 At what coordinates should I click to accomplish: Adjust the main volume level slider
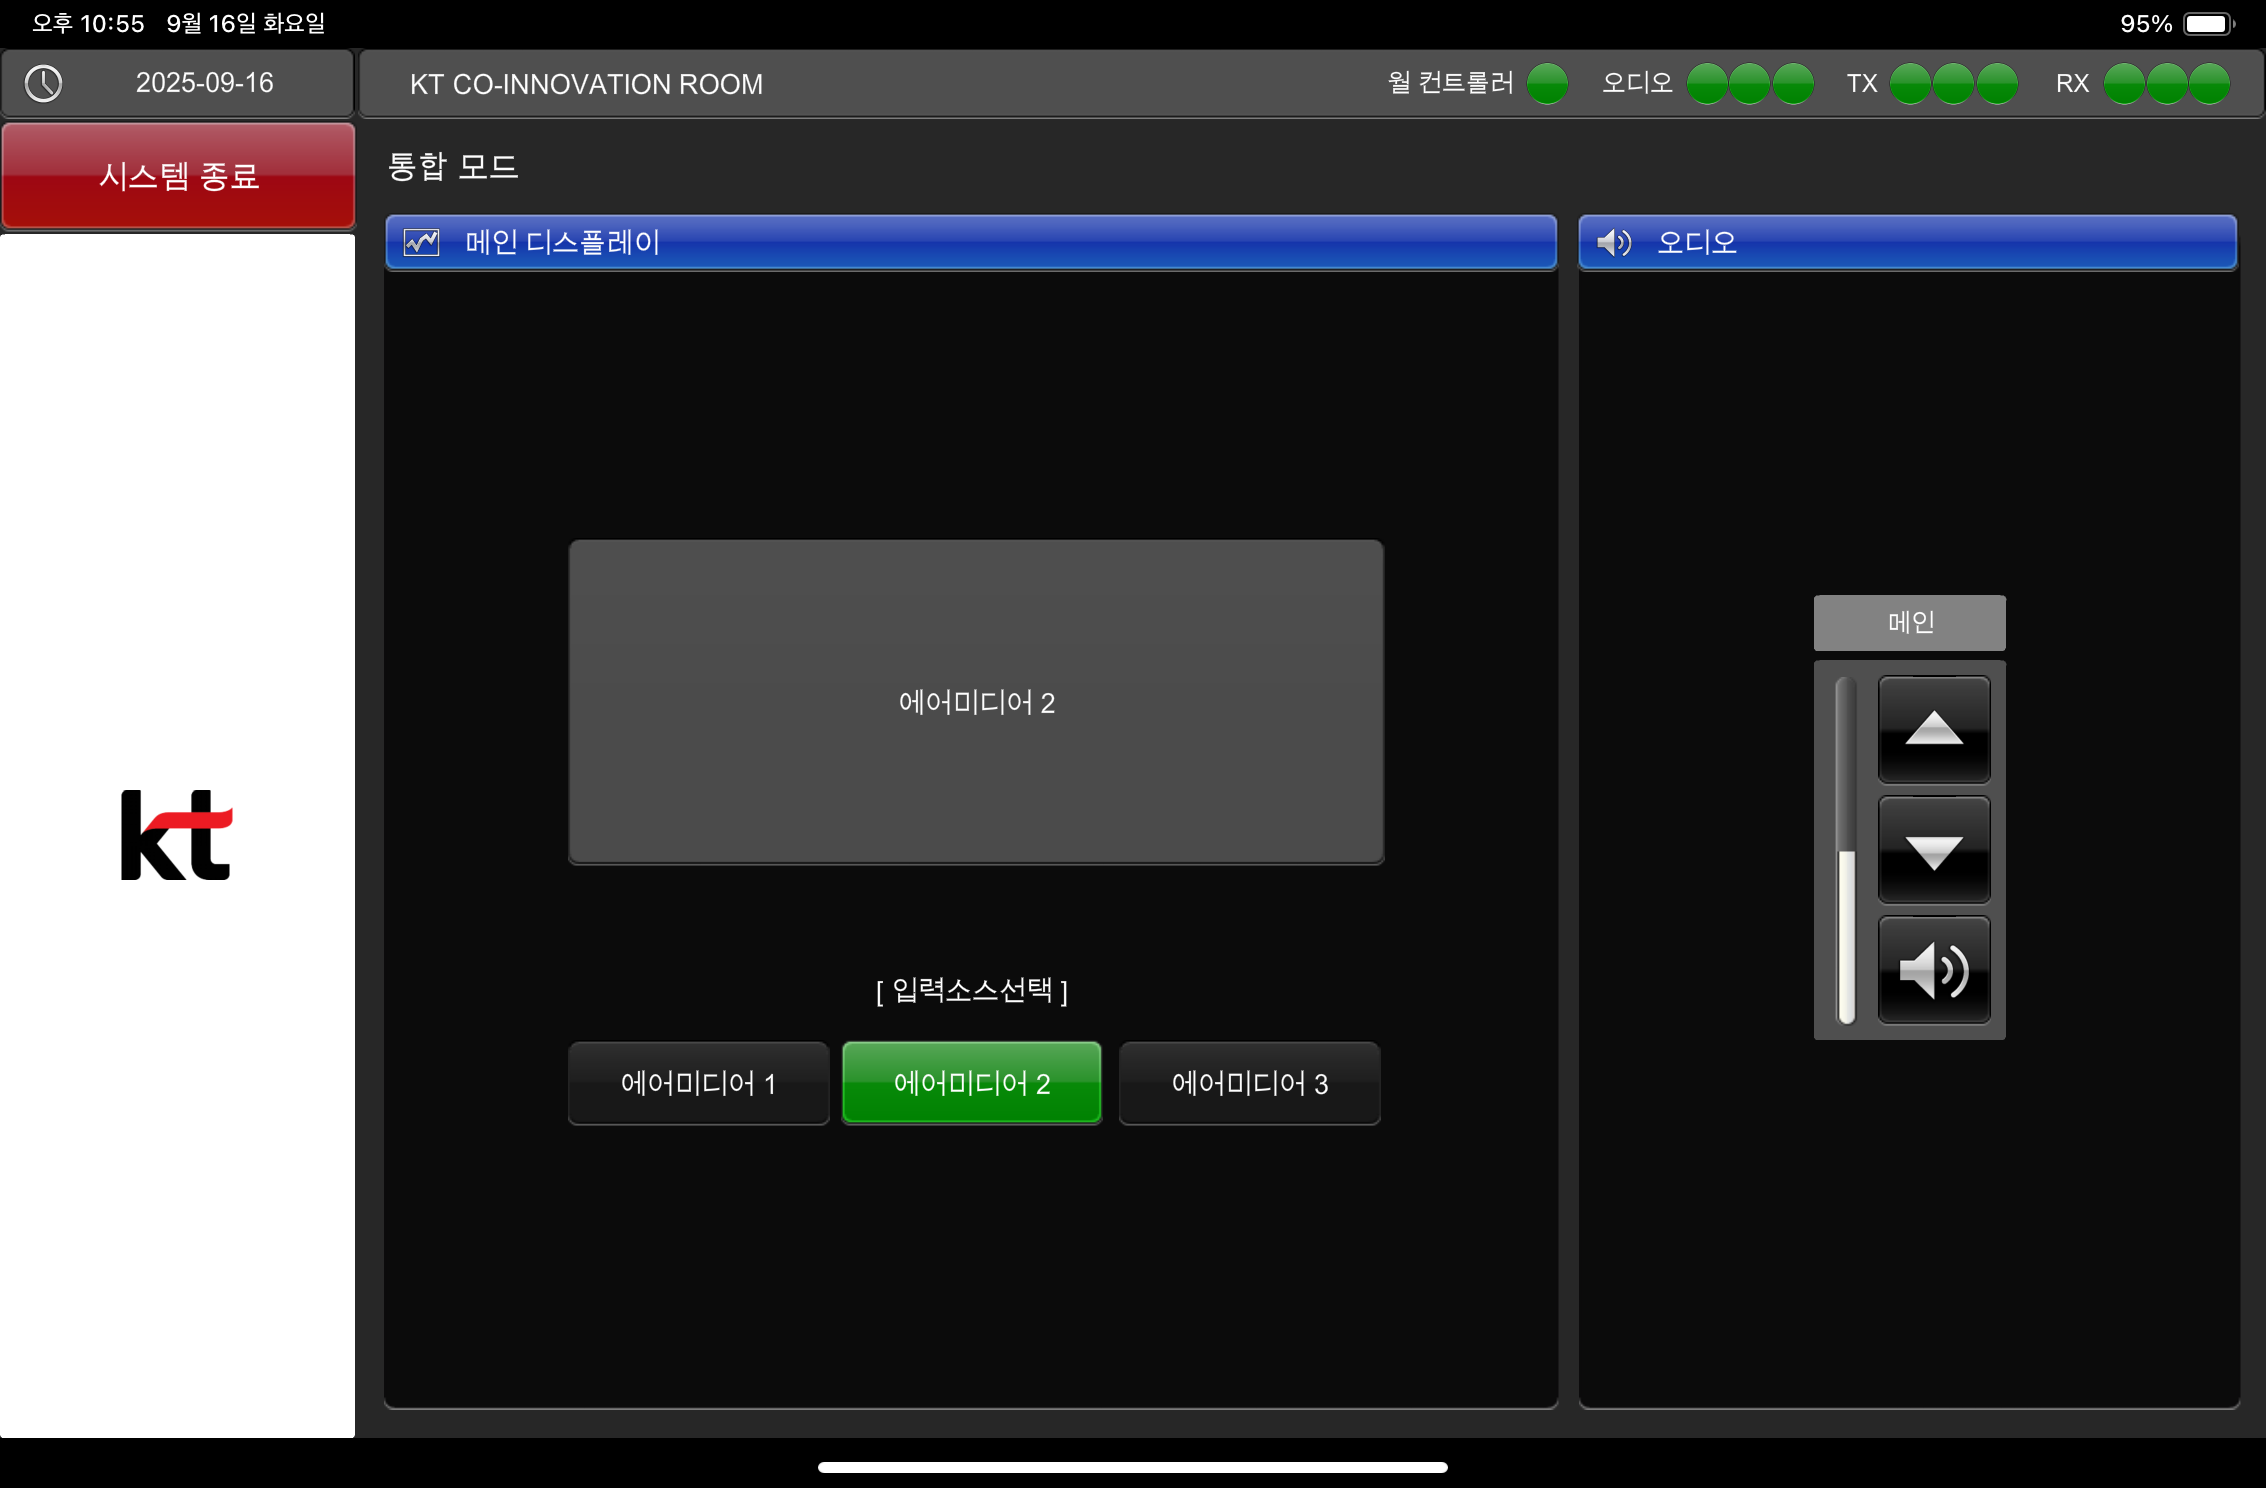1846,850
